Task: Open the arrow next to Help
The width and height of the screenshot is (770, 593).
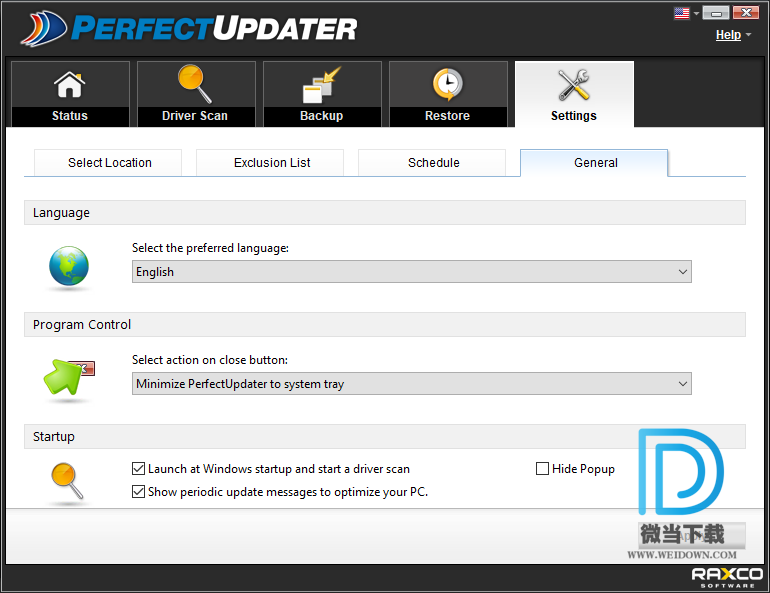Action: (748, 34)
